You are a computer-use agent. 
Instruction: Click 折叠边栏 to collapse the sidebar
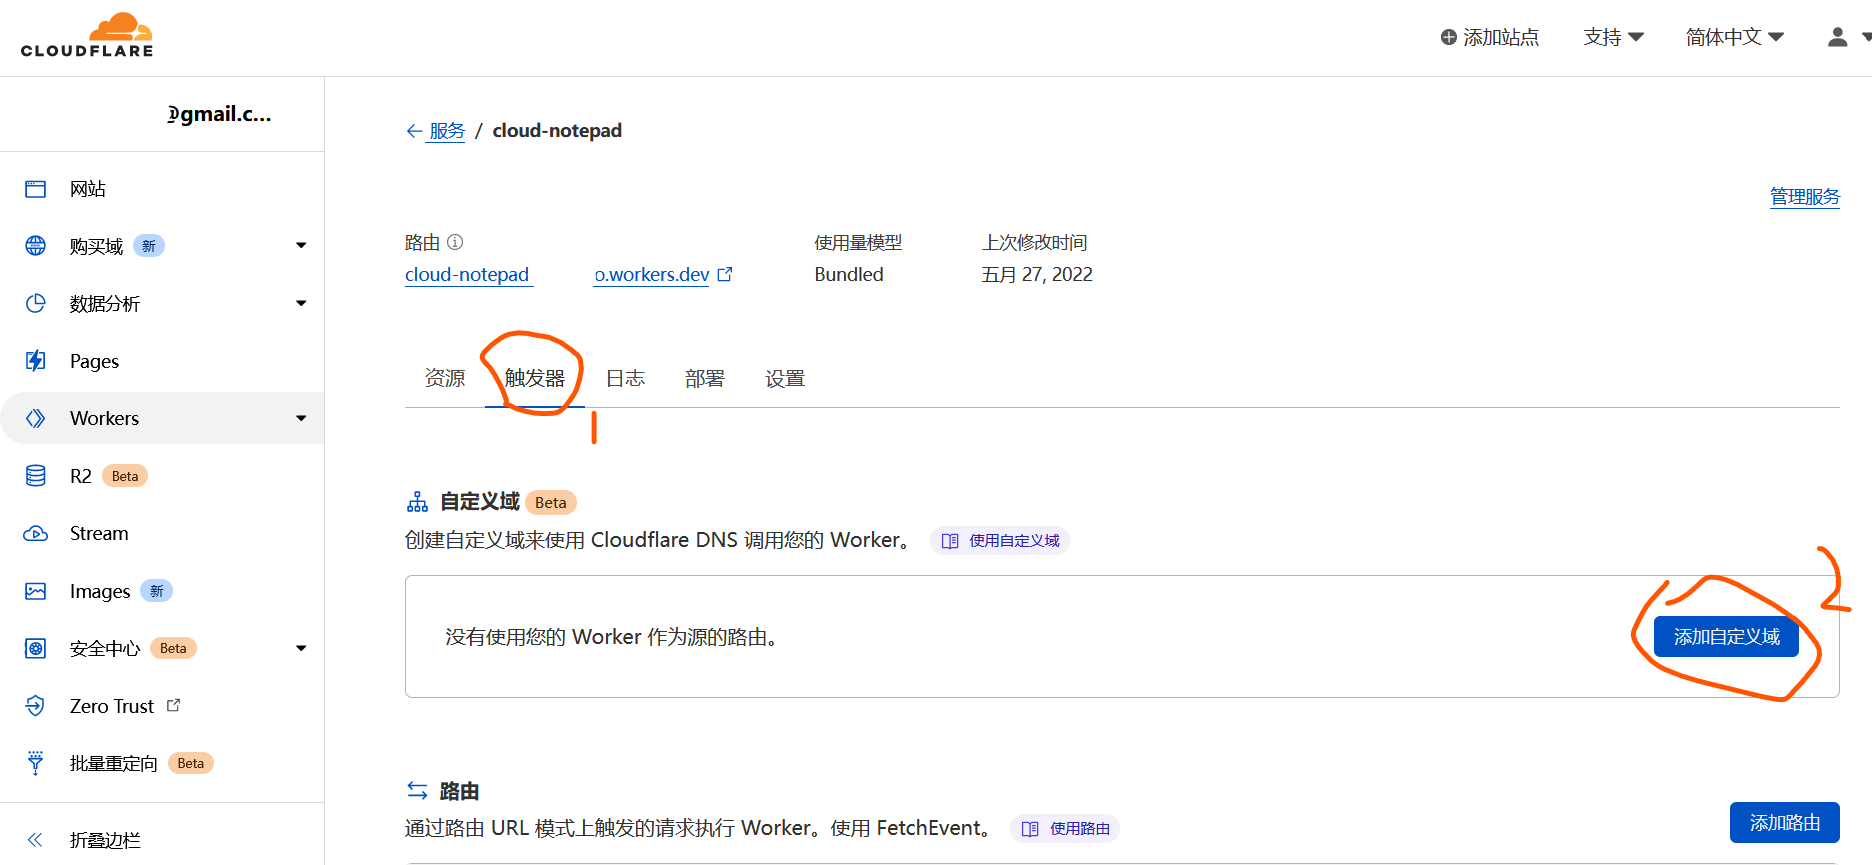[x=105, y=840]
